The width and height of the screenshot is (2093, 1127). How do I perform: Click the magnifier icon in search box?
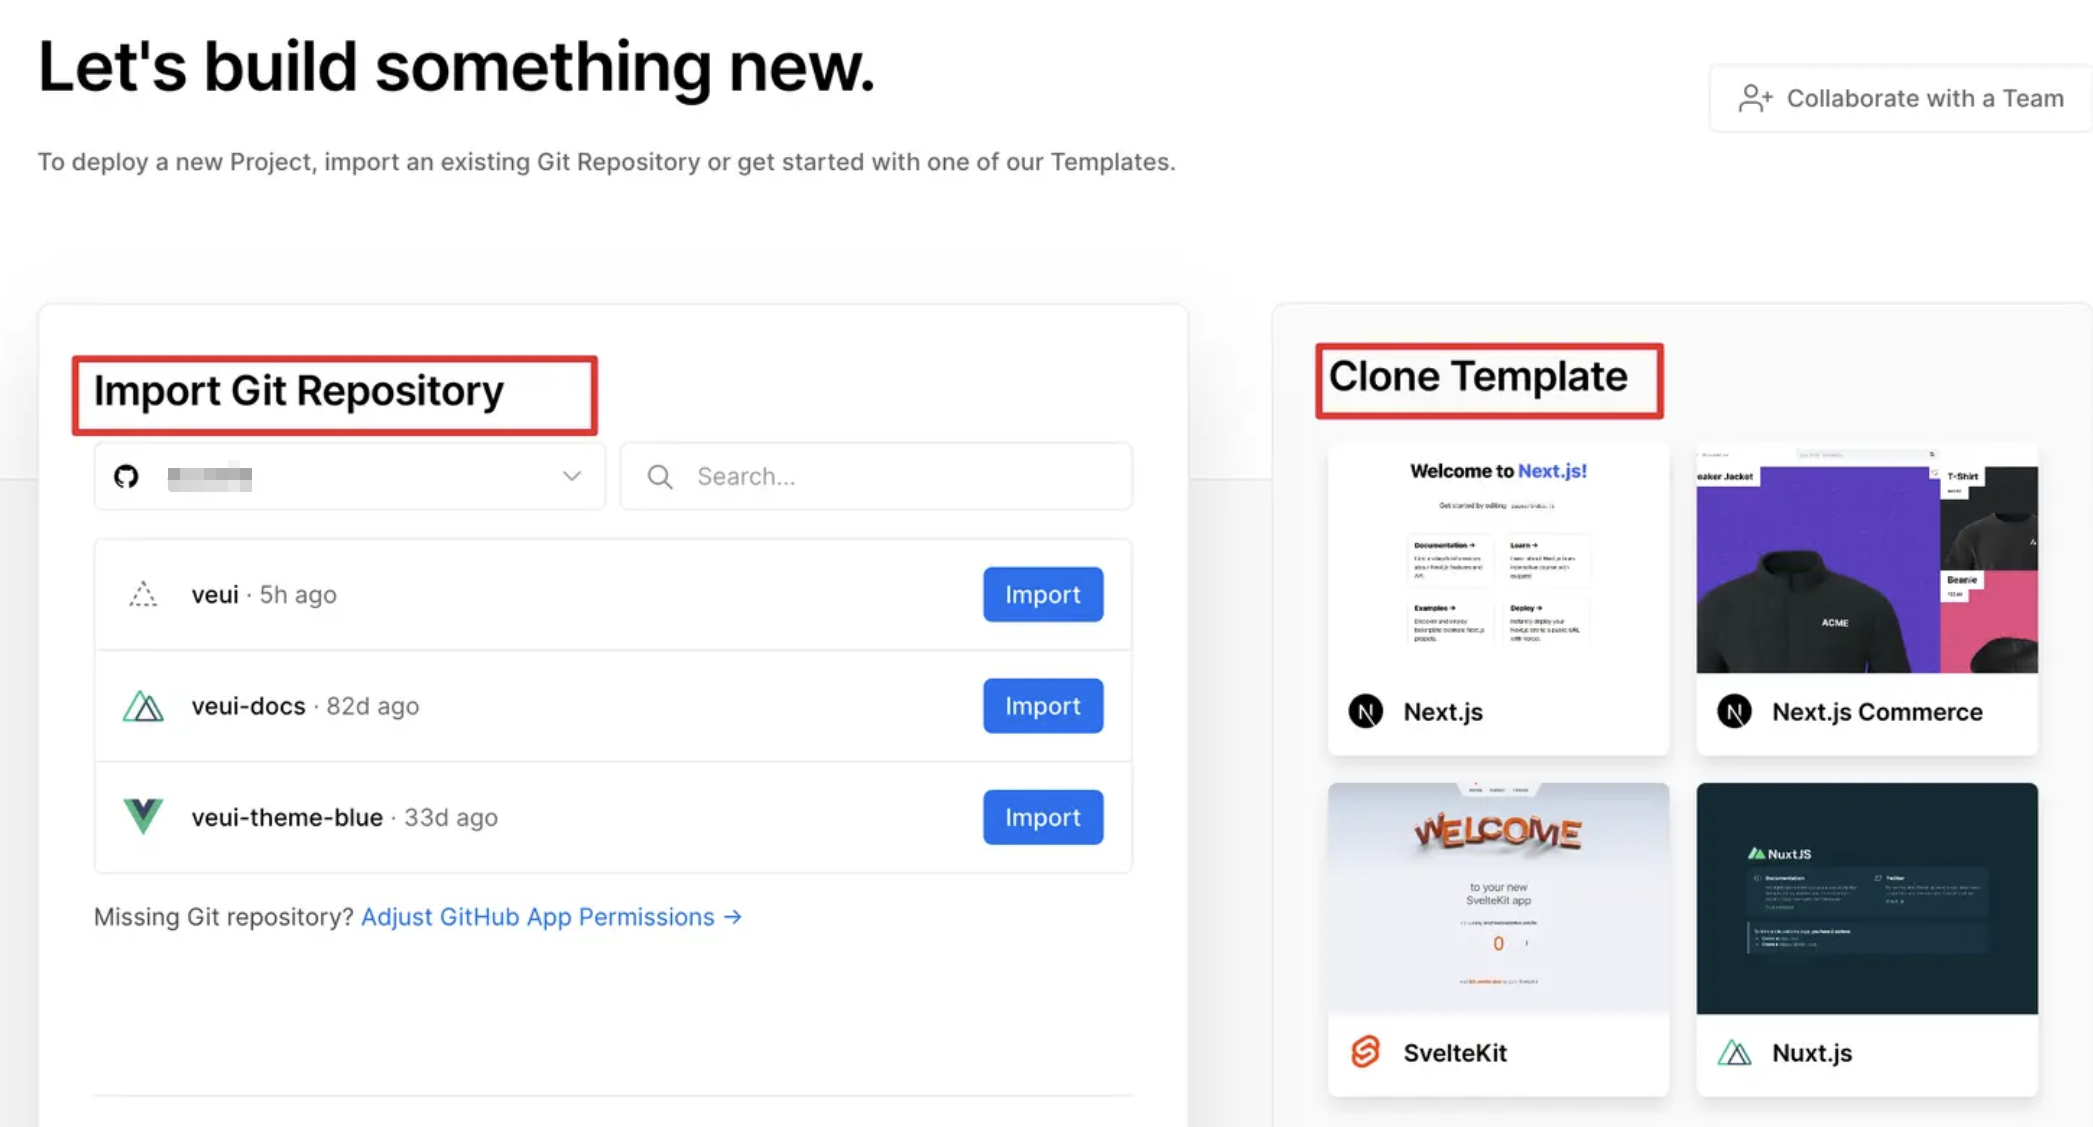tap(660, 477)
